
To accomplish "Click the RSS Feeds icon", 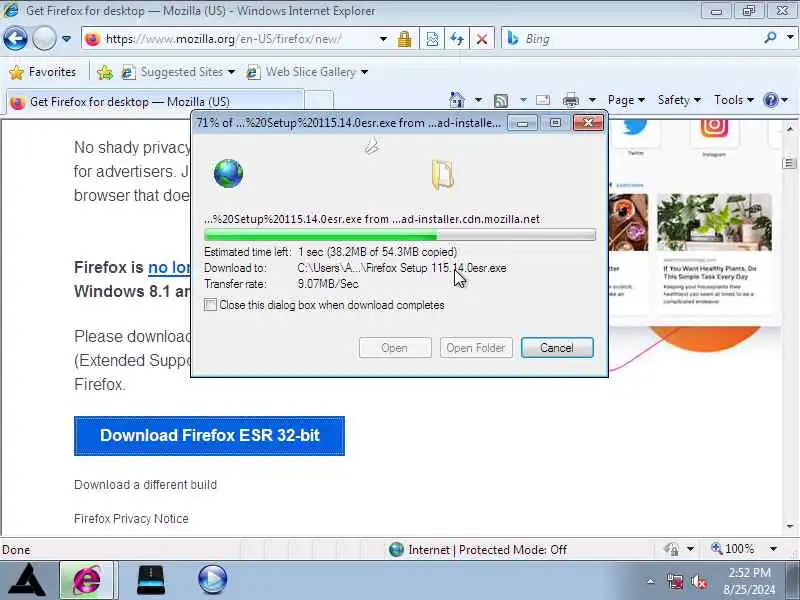I will (501, 101).
